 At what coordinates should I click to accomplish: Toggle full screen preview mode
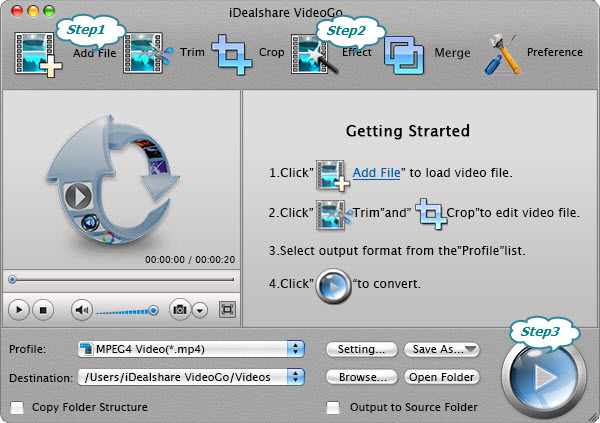tap(227, 310)
